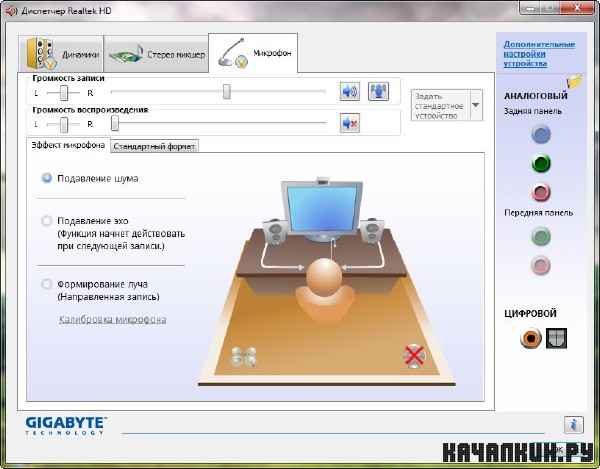Select green rear panel jack
Viewport: 600px width, 469px height.
click(541, 164)
